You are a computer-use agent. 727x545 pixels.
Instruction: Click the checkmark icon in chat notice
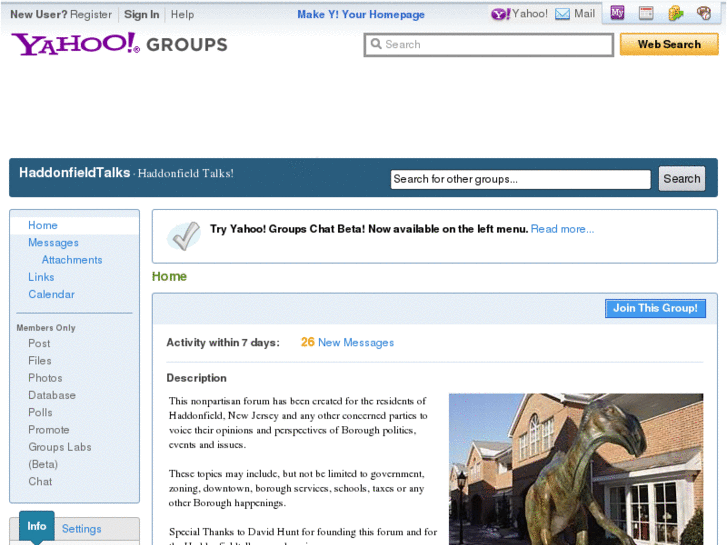pos(184,236)
